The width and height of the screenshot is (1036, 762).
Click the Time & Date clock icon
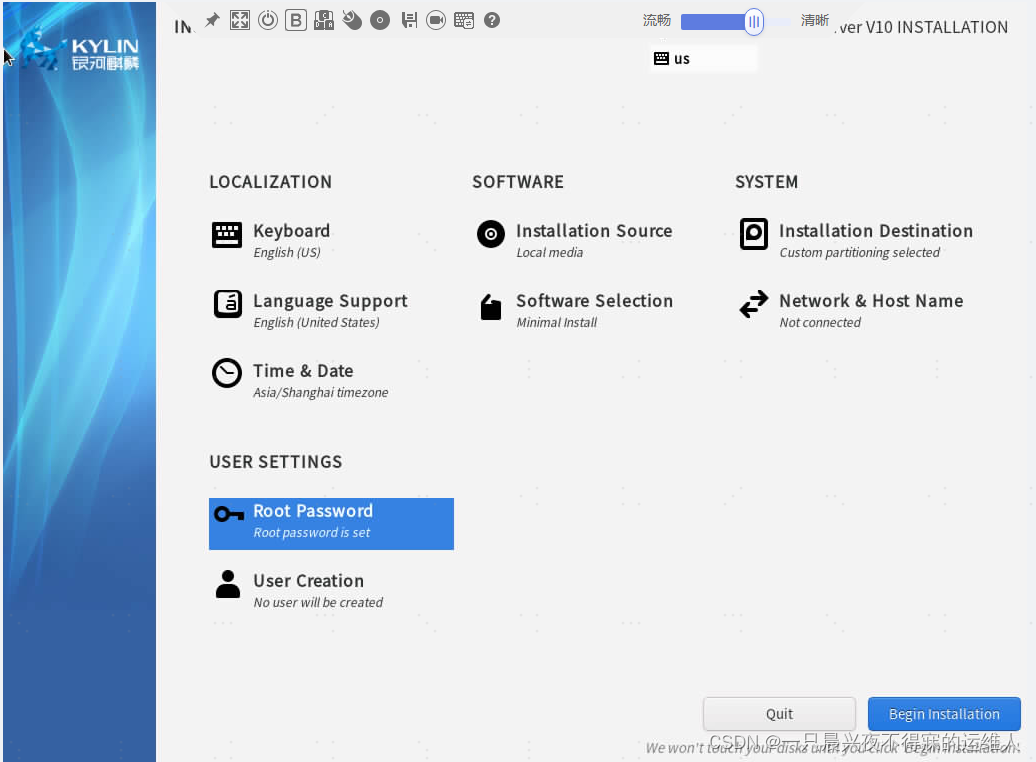(227, 373)
